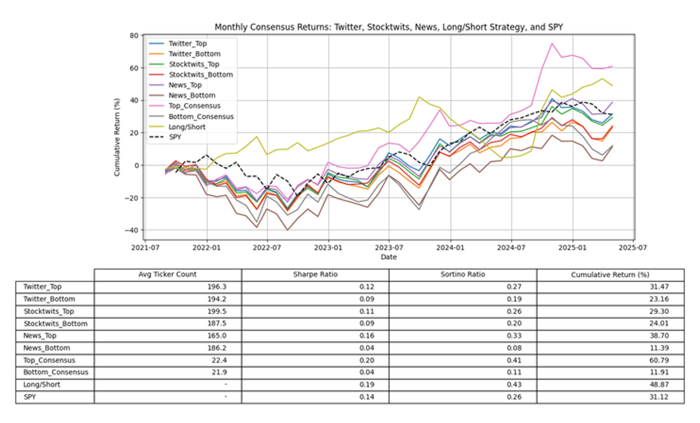700x423 pixels.
Task: Click the 21.9 ticker count cell
Action: (x=167, y=372)
